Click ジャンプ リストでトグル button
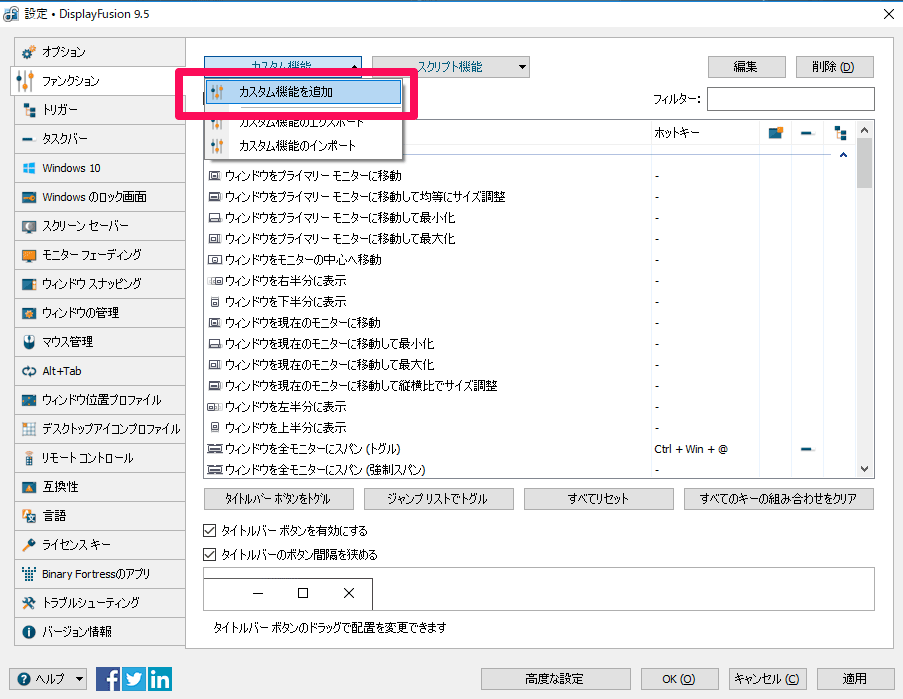The width and height of the screenshot is (903, 699). (438, 499)
